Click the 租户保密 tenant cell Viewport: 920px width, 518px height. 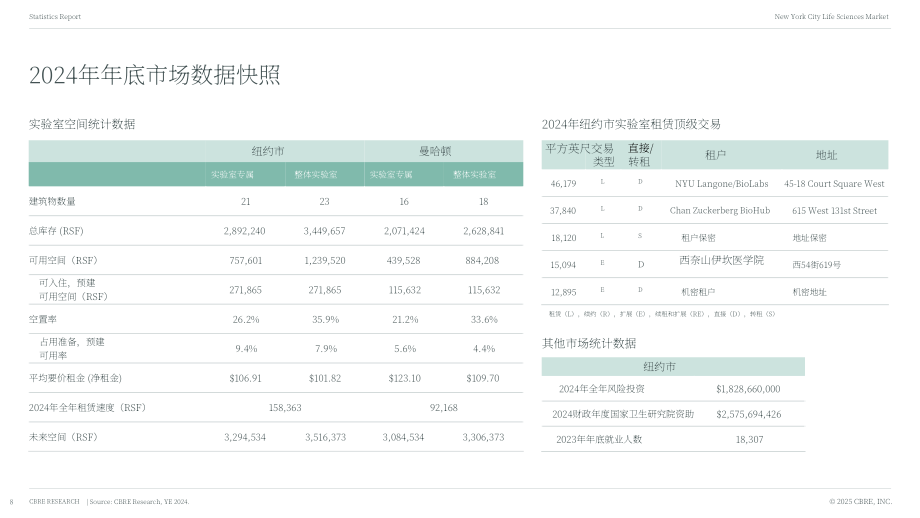point(698,238)
